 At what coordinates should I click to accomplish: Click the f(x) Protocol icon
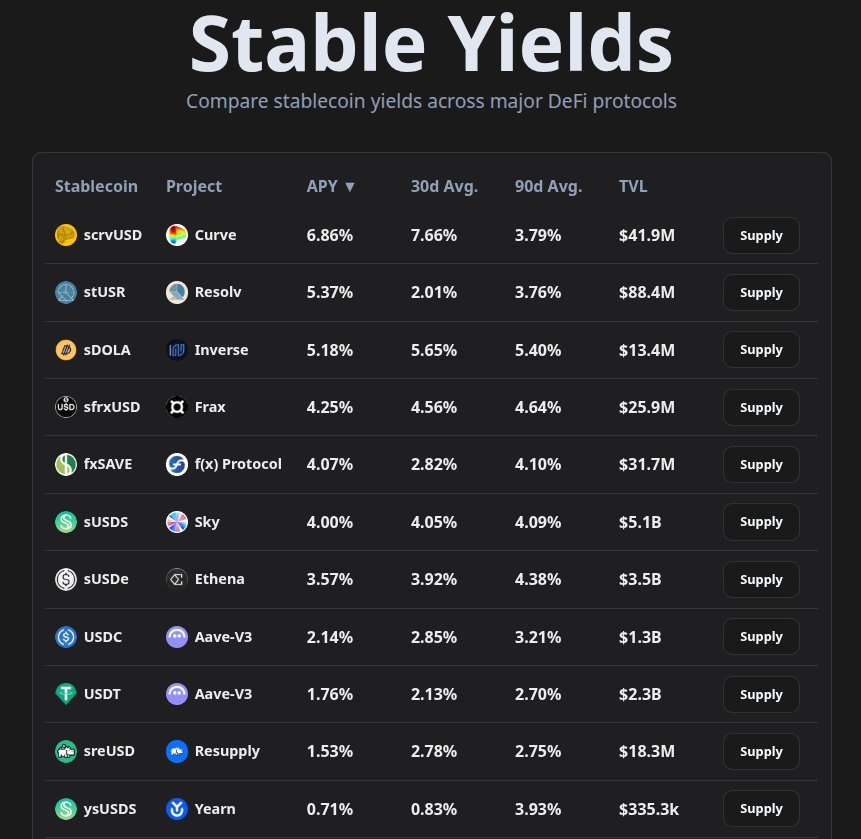[177, 465]
